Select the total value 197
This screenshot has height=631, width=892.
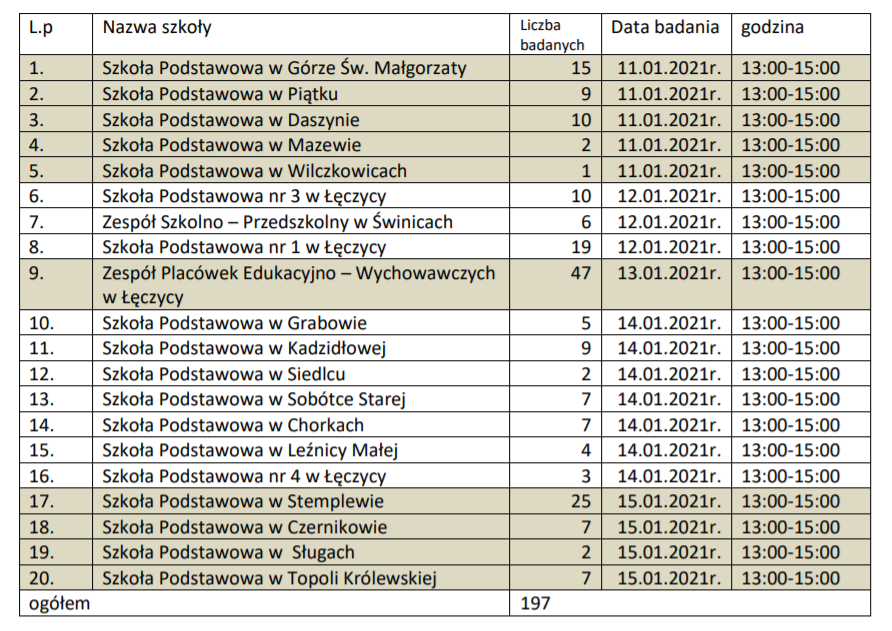(x=536, y=604)
